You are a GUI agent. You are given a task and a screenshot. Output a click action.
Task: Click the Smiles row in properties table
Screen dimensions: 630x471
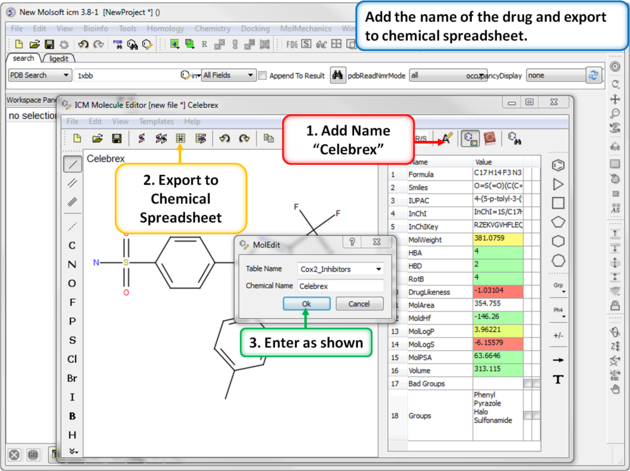click(464, 187)
